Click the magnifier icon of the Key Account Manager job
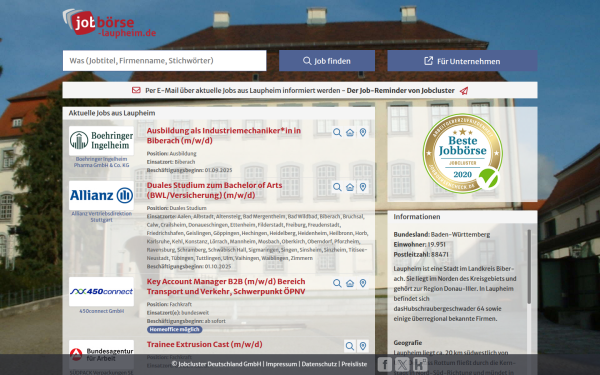Viewport: 600px width, 375px height. pyautogui.click(x=337, y=283)
